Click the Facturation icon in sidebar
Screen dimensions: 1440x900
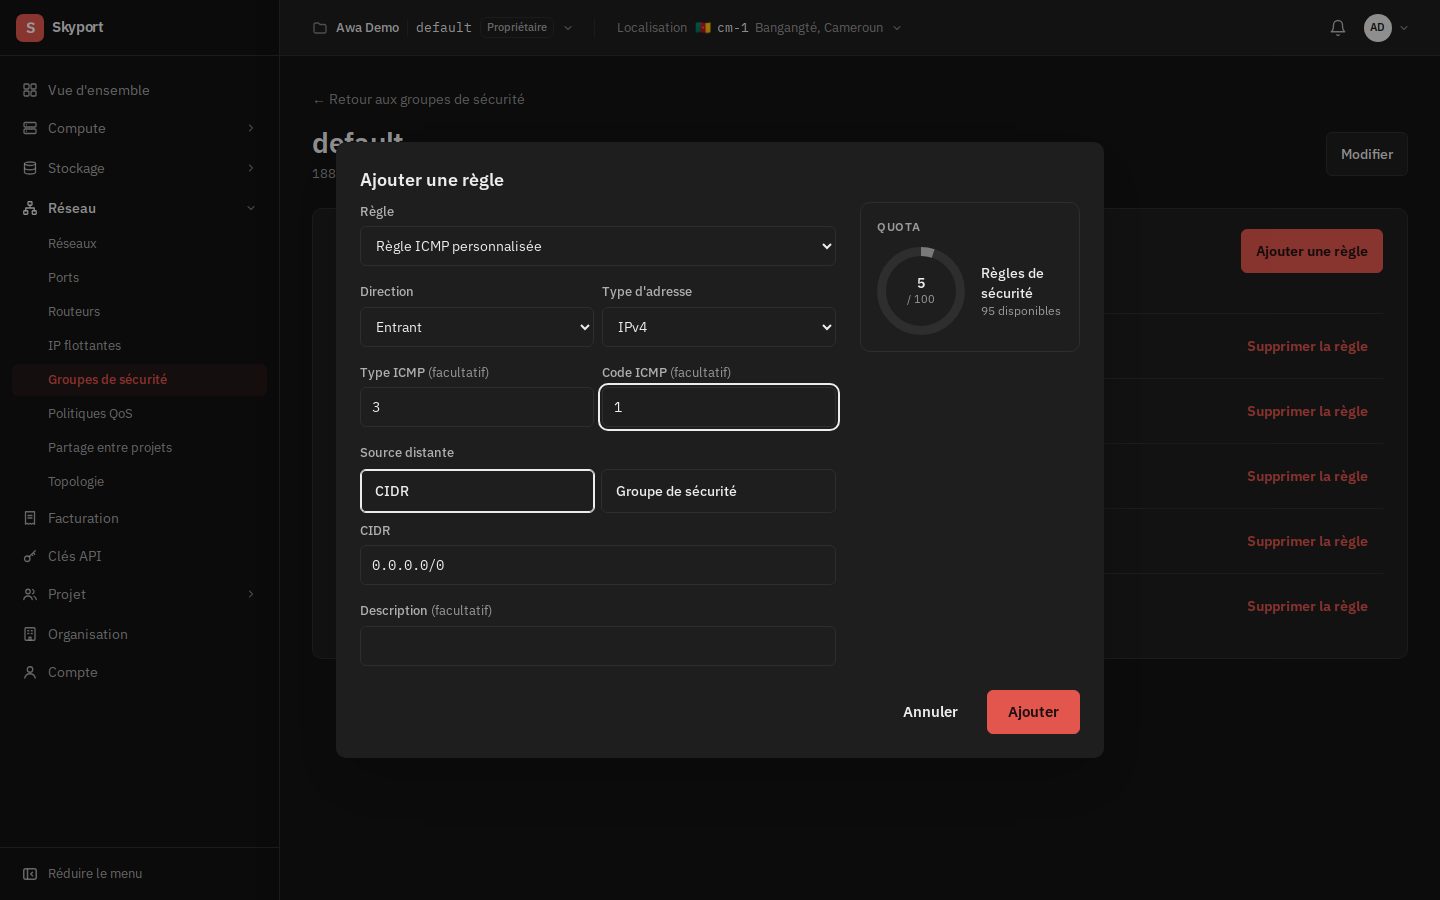[x=30, y=518]
